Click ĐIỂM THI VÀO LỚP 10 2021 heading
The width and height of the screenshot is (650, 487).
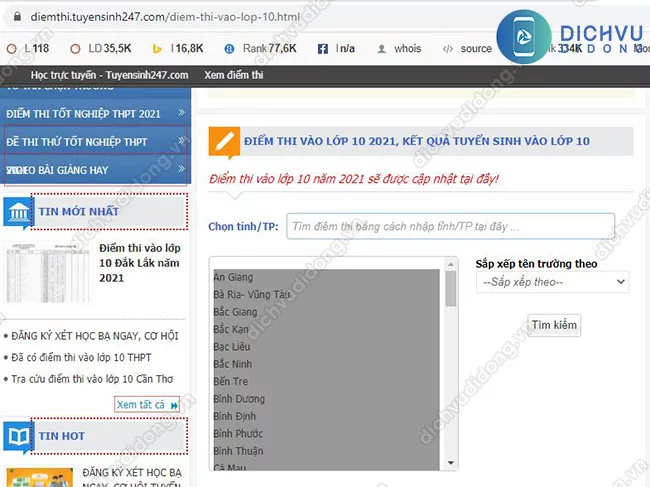(416, 141)
